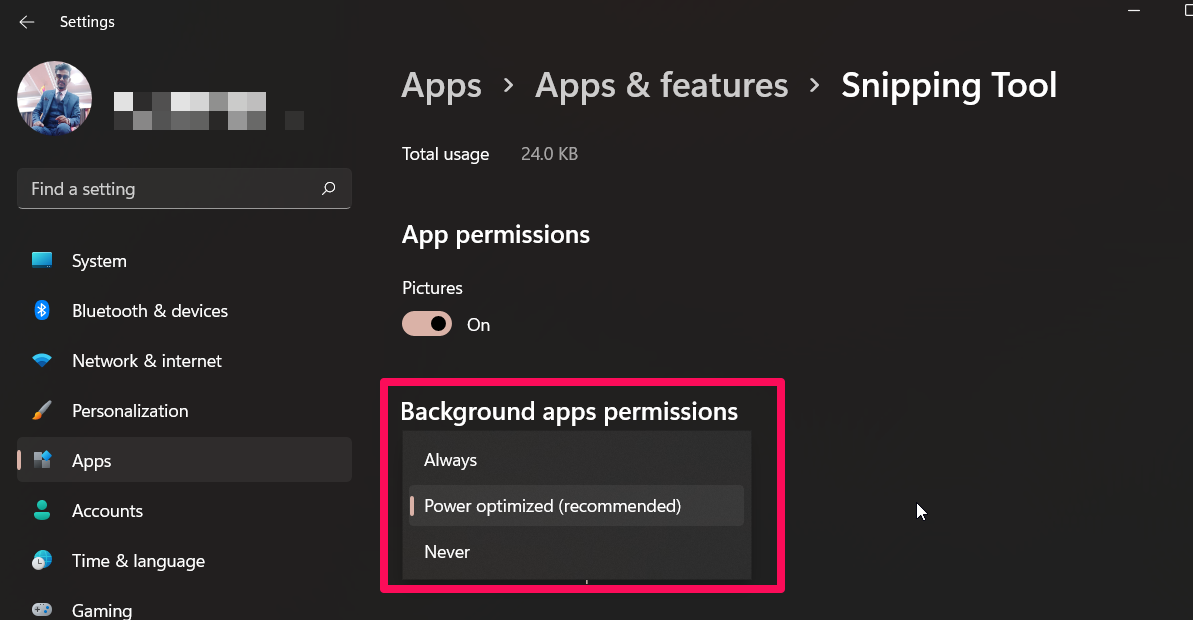Select Always in the background permissions dropdown

451,460
